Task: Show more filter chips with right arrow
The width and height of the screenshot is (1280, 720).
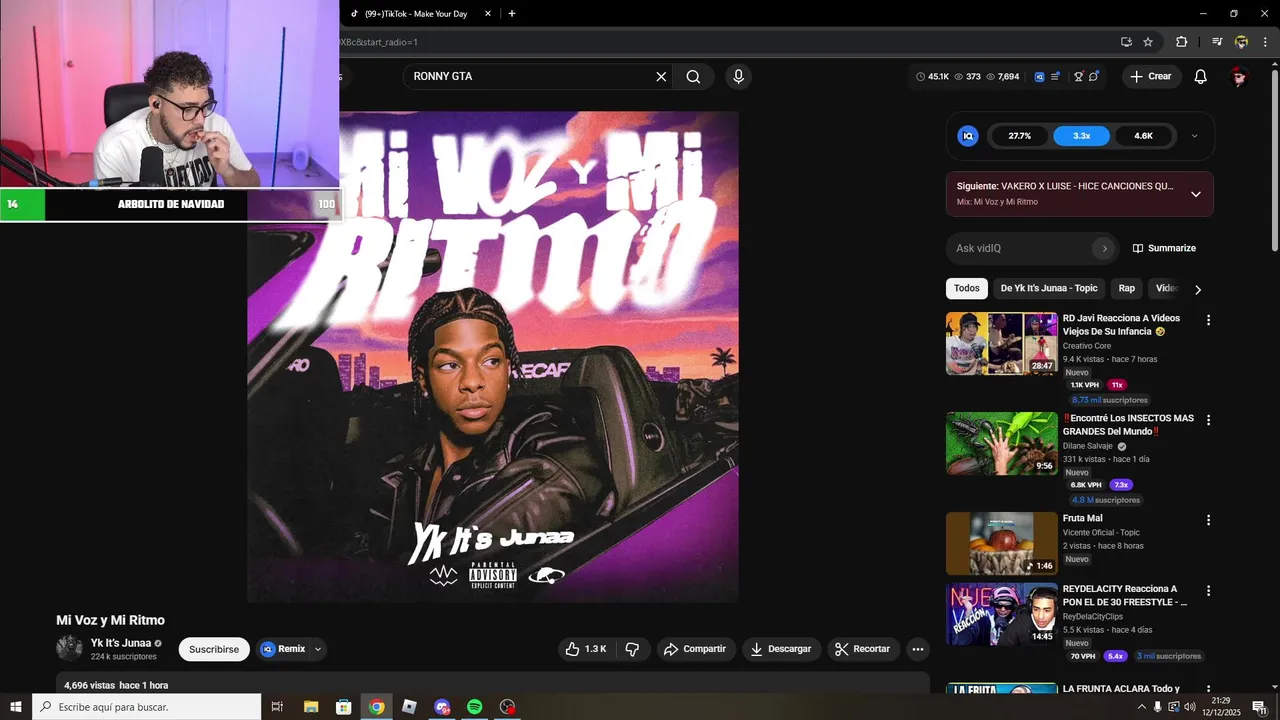Action: 1198,289
